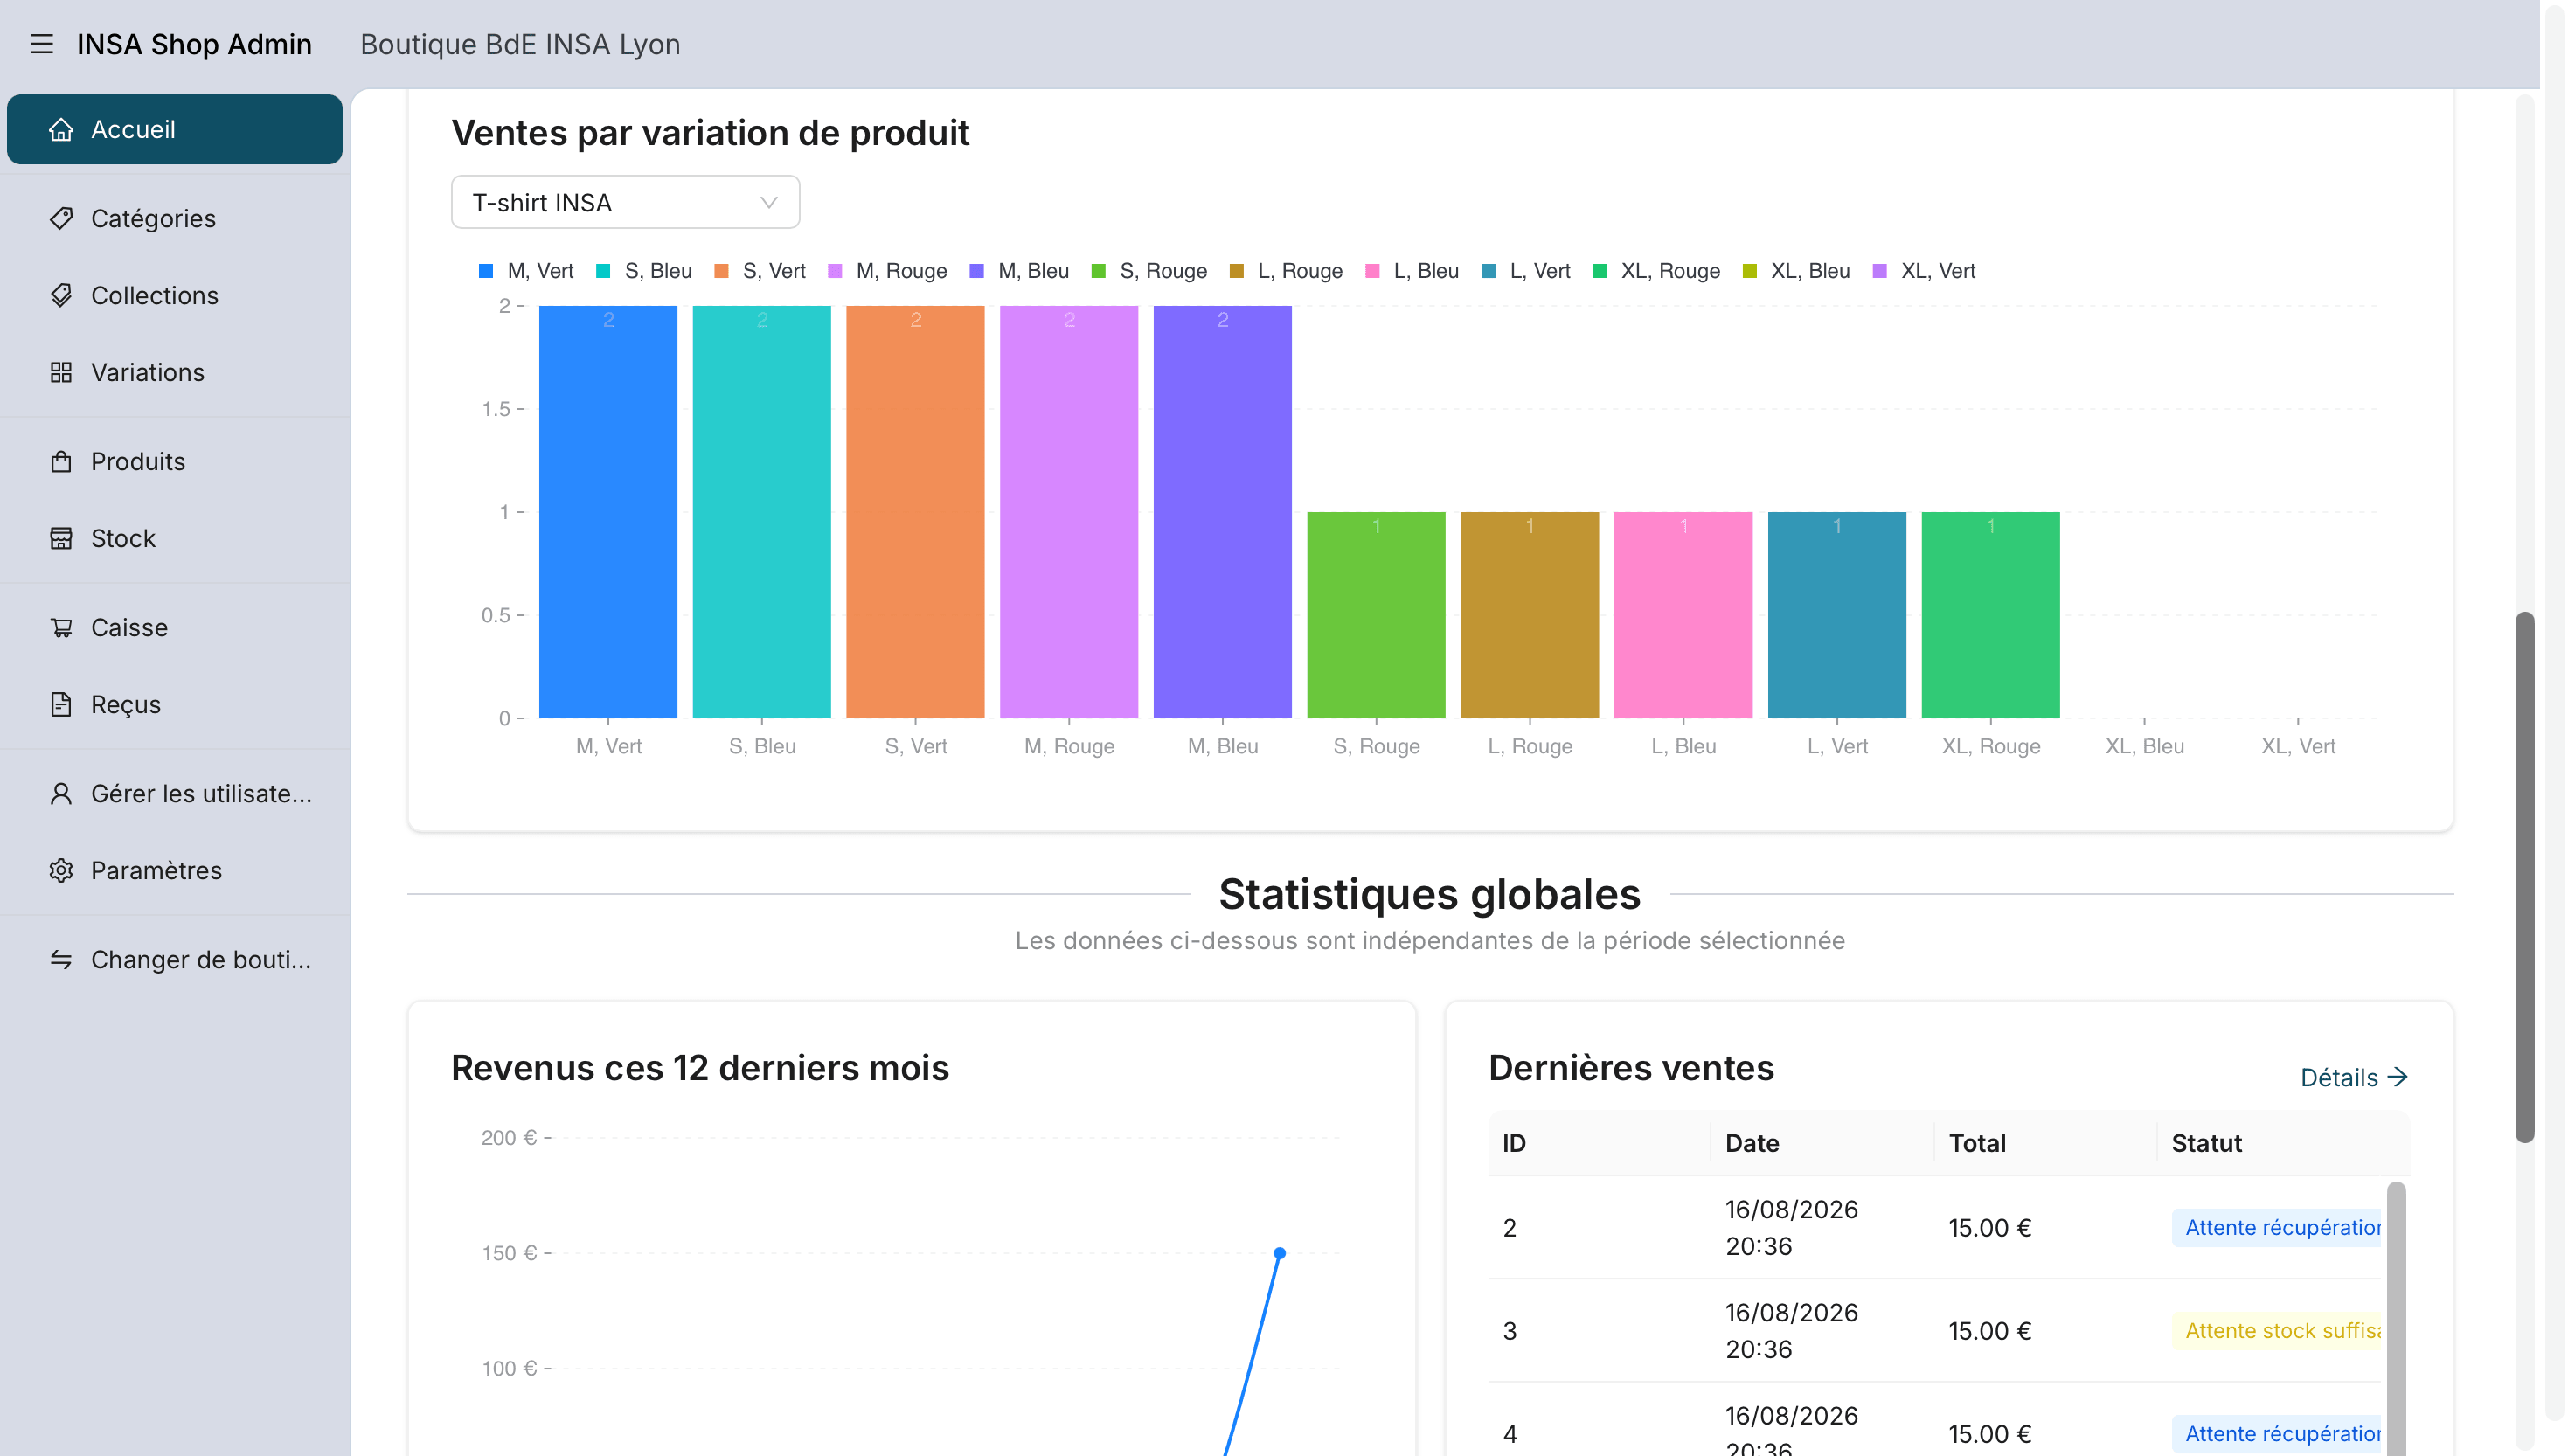
Task: Go to Catégories in the sidebar
Action: [175, 218]
